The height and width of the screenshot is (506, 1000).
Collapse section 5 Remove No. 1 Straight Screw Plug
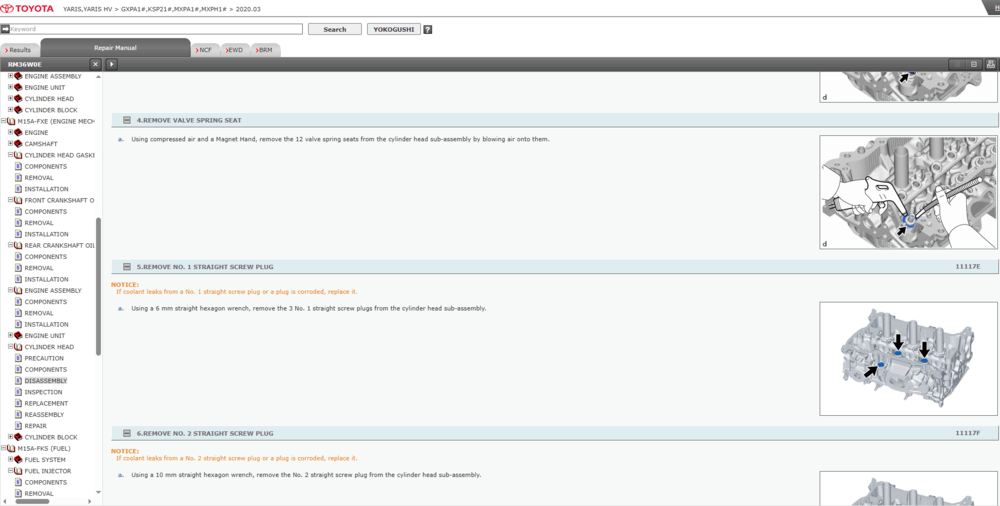pyautogui.click(x=127, y=267)
